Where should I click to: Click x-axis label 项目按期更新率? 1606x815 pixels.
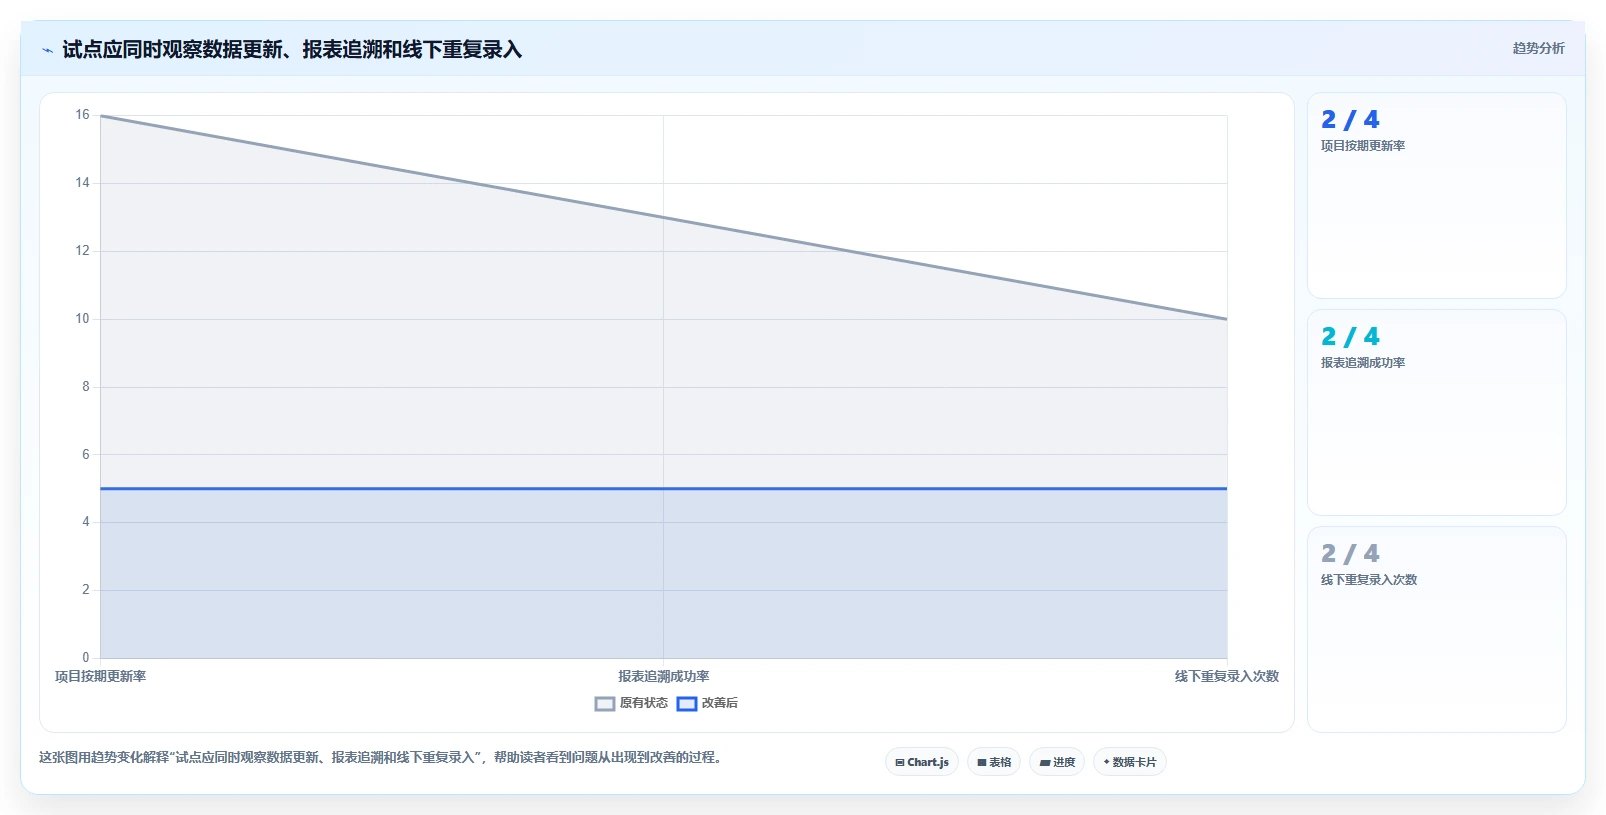tap(100, 677)
